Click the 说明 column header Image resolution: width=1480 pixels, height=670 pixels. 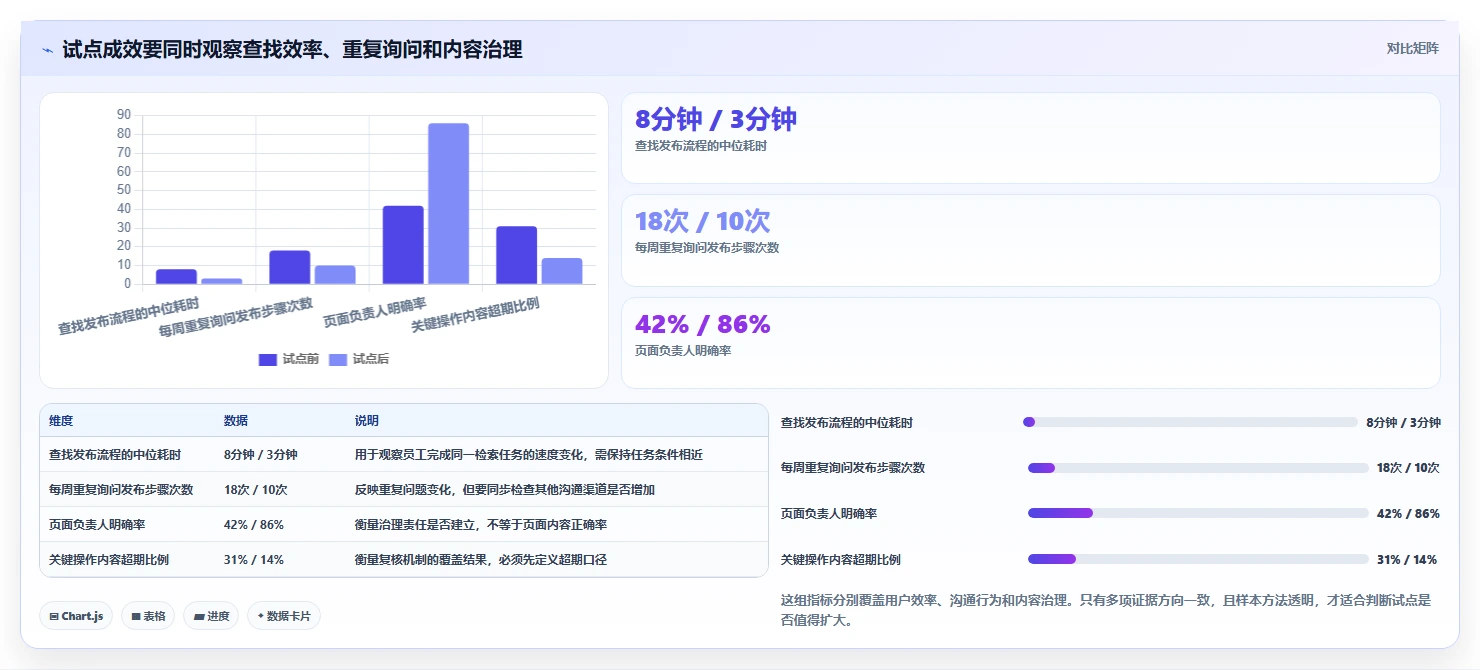click(367, 421)
